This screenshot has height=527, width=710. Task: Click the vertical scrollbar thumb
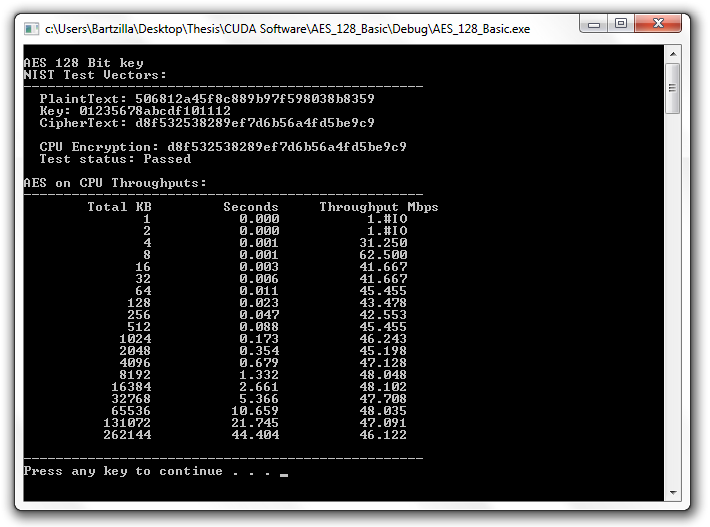click(x=673, y=88)
